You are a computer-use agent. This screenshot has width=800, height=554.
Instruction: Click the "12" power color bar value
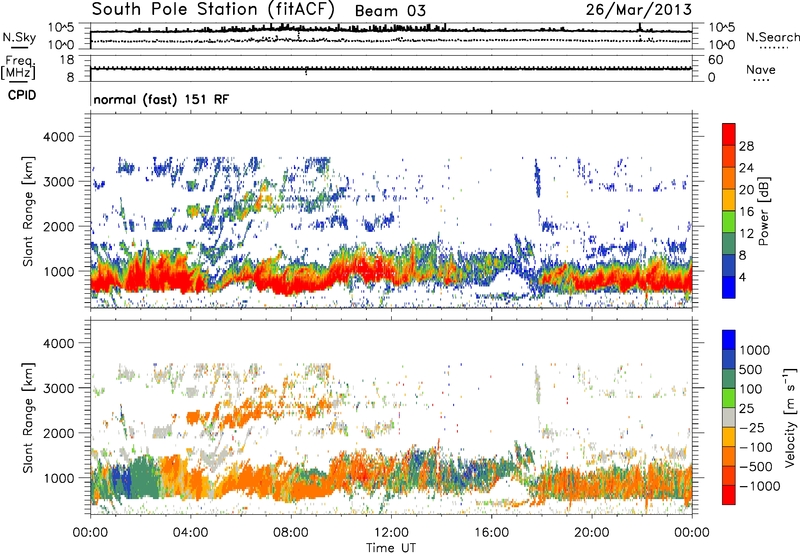tap(746, 234)
